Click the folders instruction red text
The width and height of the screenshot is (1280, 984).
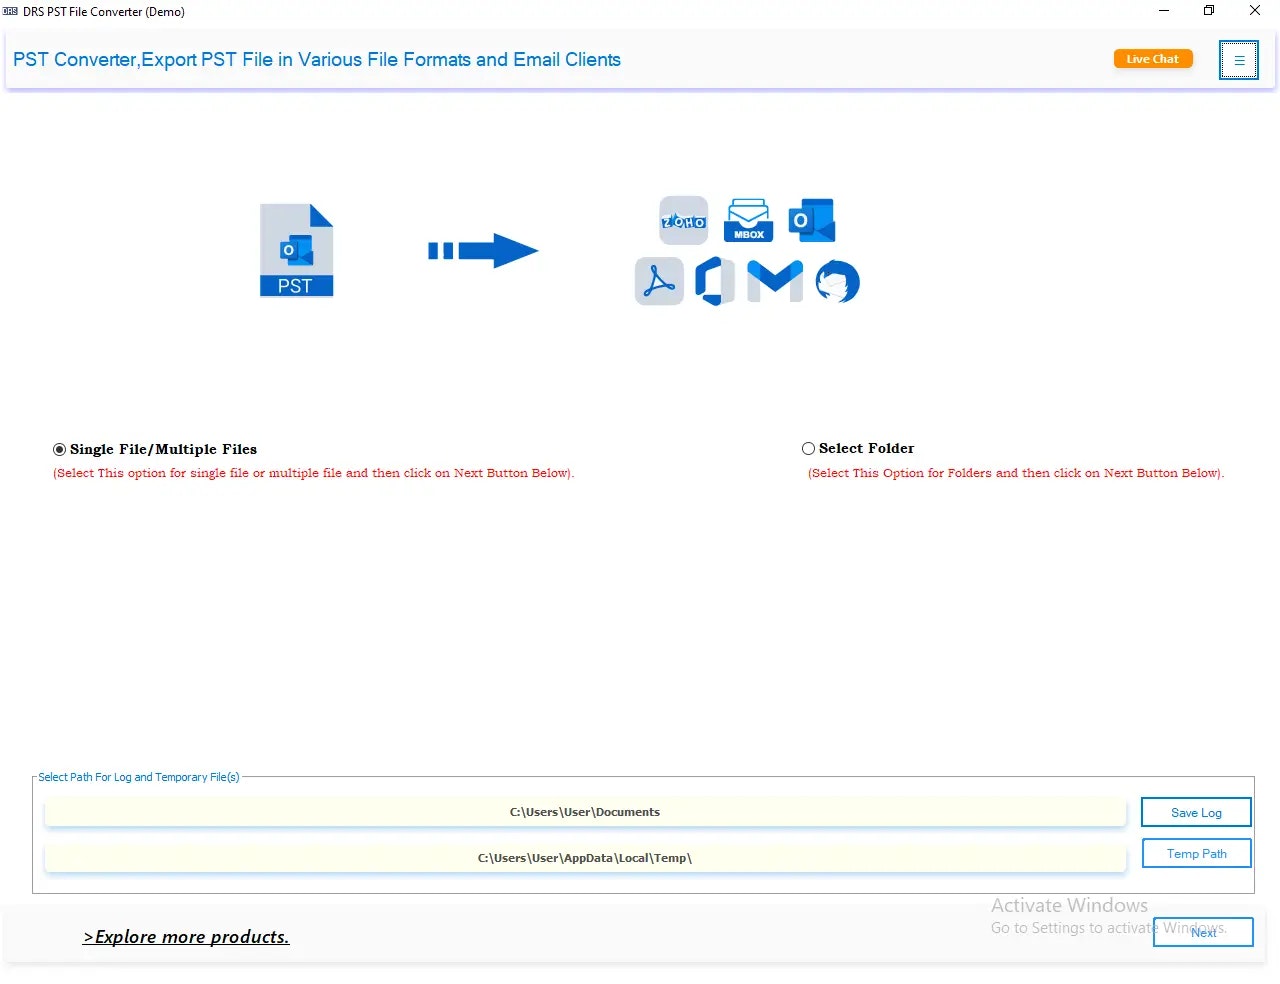click(x=1016, y=473)
